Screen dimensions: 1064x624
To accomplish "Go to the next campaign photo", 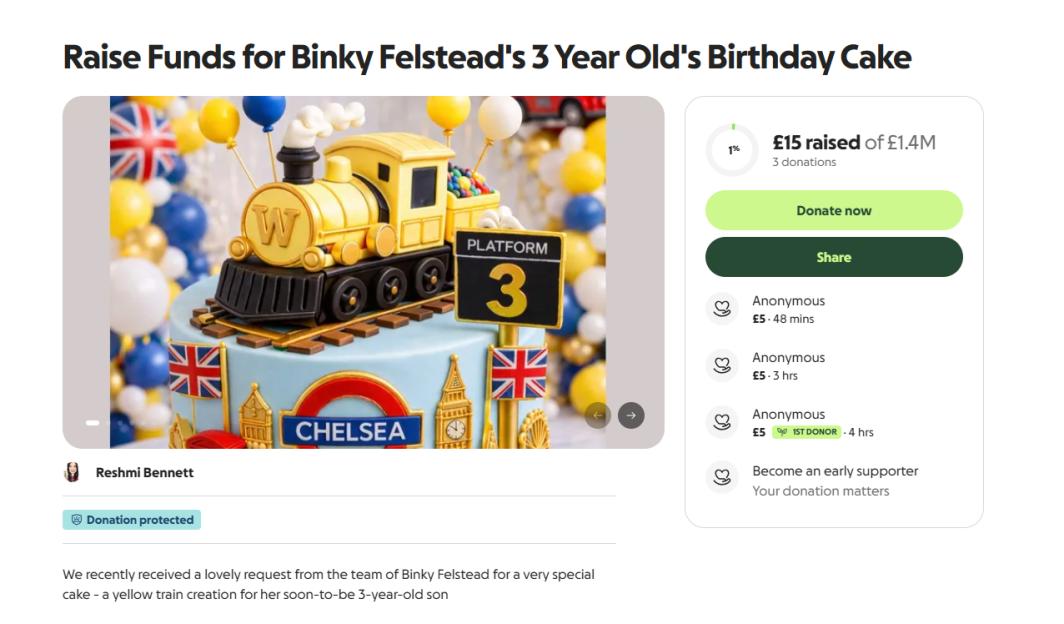I will pos(631,415).
